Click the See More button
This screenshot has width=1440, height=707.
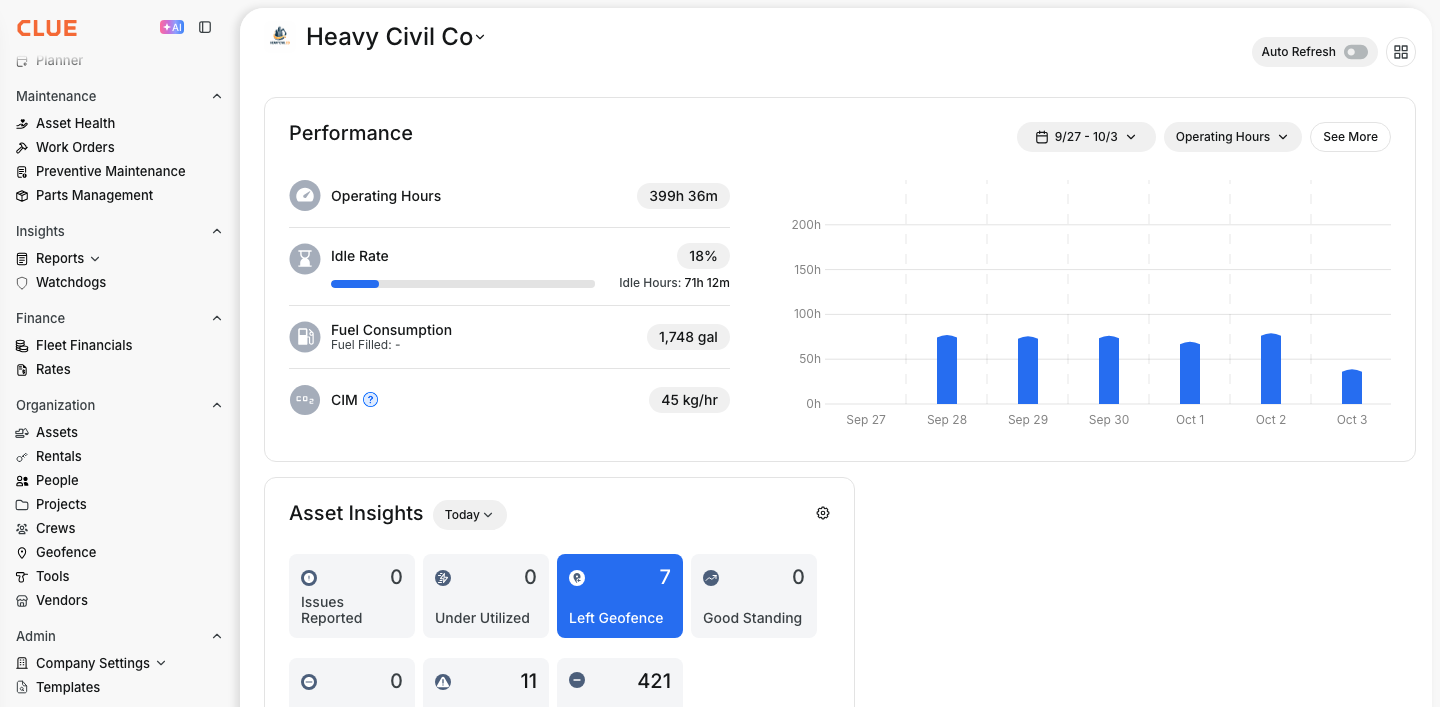pyautogui.click(x=1350, y=137)
